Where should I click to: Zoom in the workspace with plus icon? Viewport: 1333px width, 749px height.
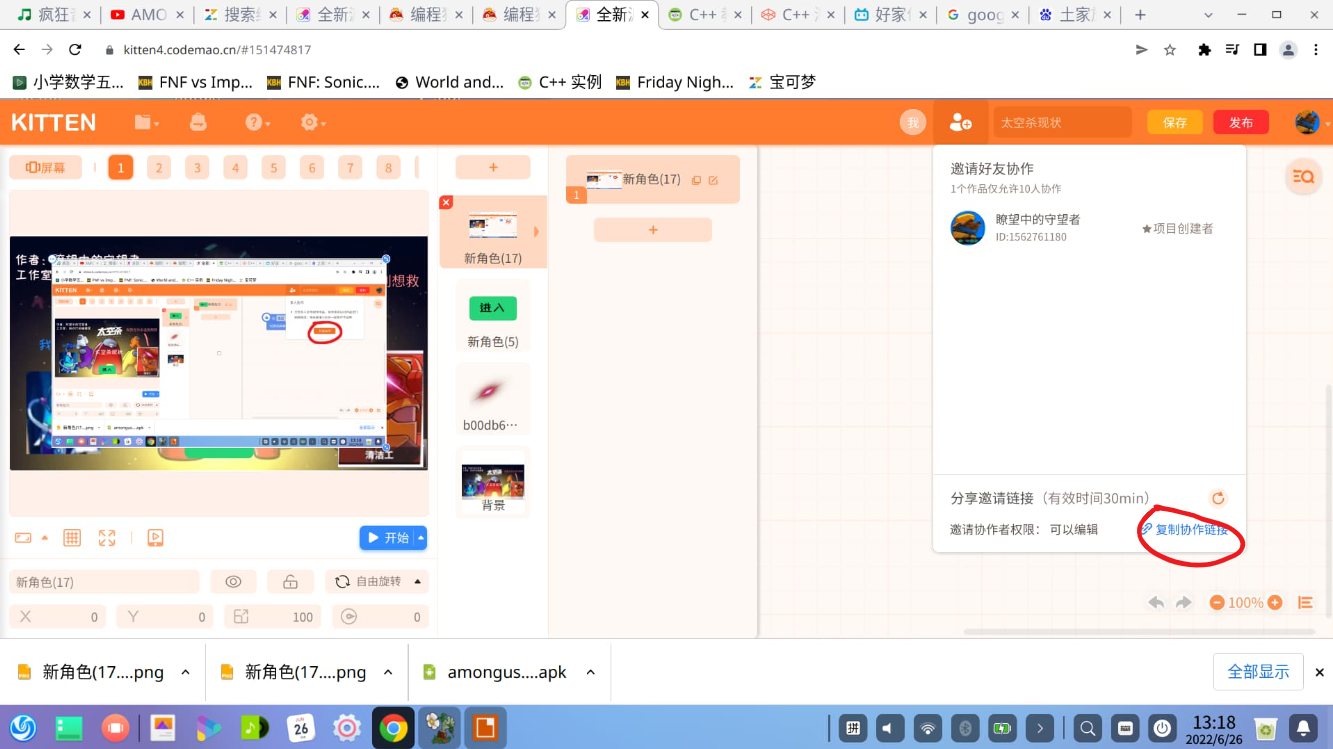(x=1275, y=602)
